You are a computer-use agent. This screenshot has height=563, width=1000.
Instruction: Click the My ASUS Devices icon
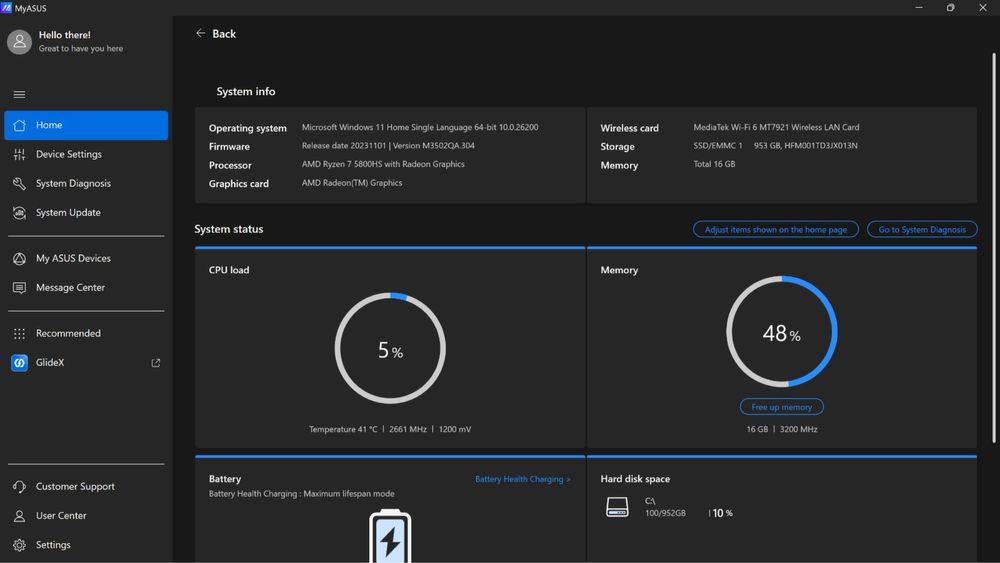point(19,258)
